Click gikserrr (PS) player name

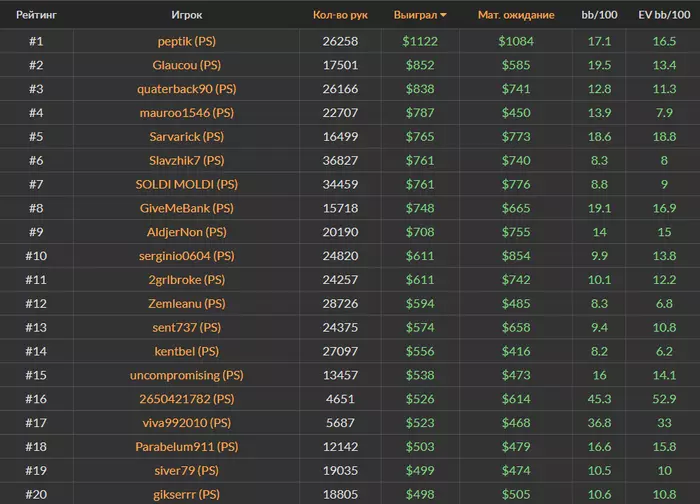click(187, 494)
